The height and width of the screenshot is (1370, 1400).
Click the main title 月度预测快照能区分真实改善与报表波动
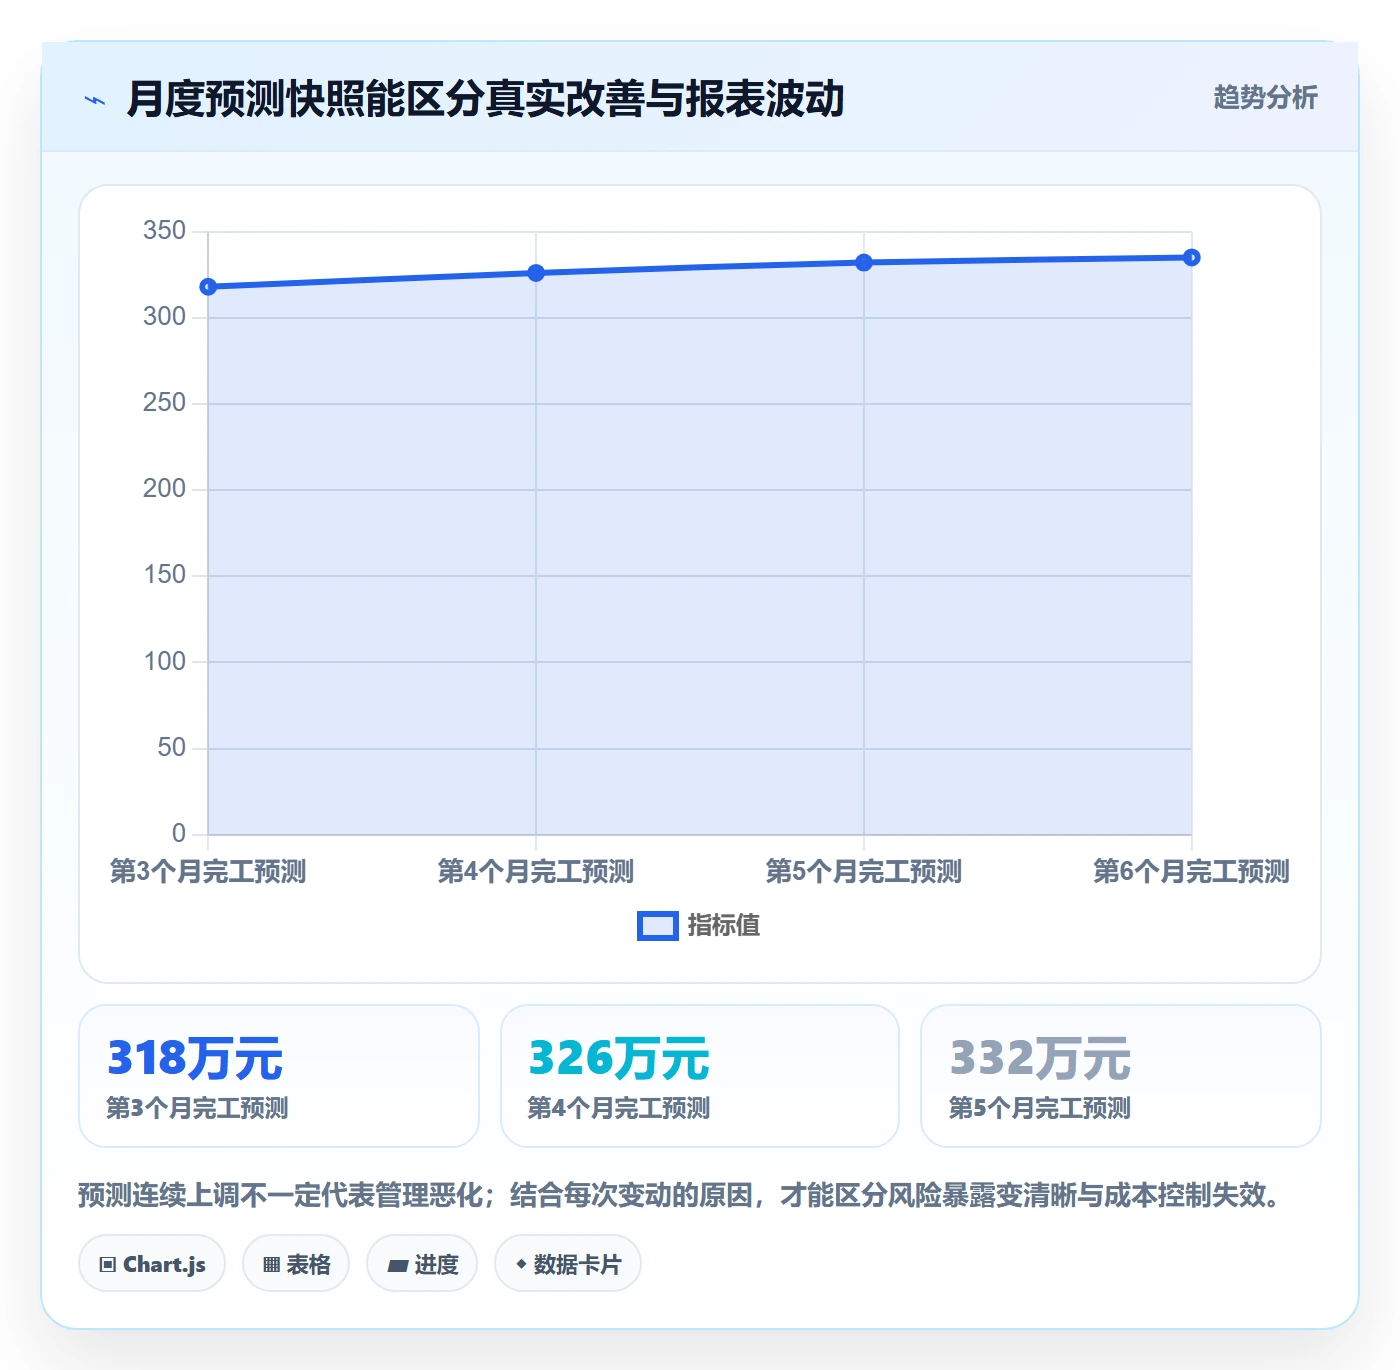point(485,99)
